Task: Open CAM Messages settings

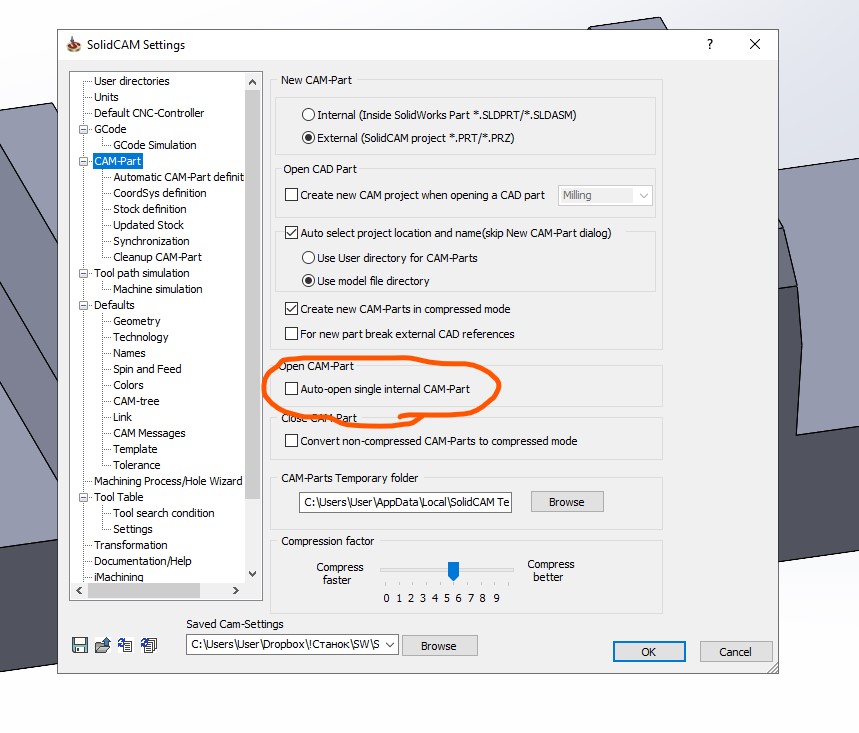Action: pos(149,433)
